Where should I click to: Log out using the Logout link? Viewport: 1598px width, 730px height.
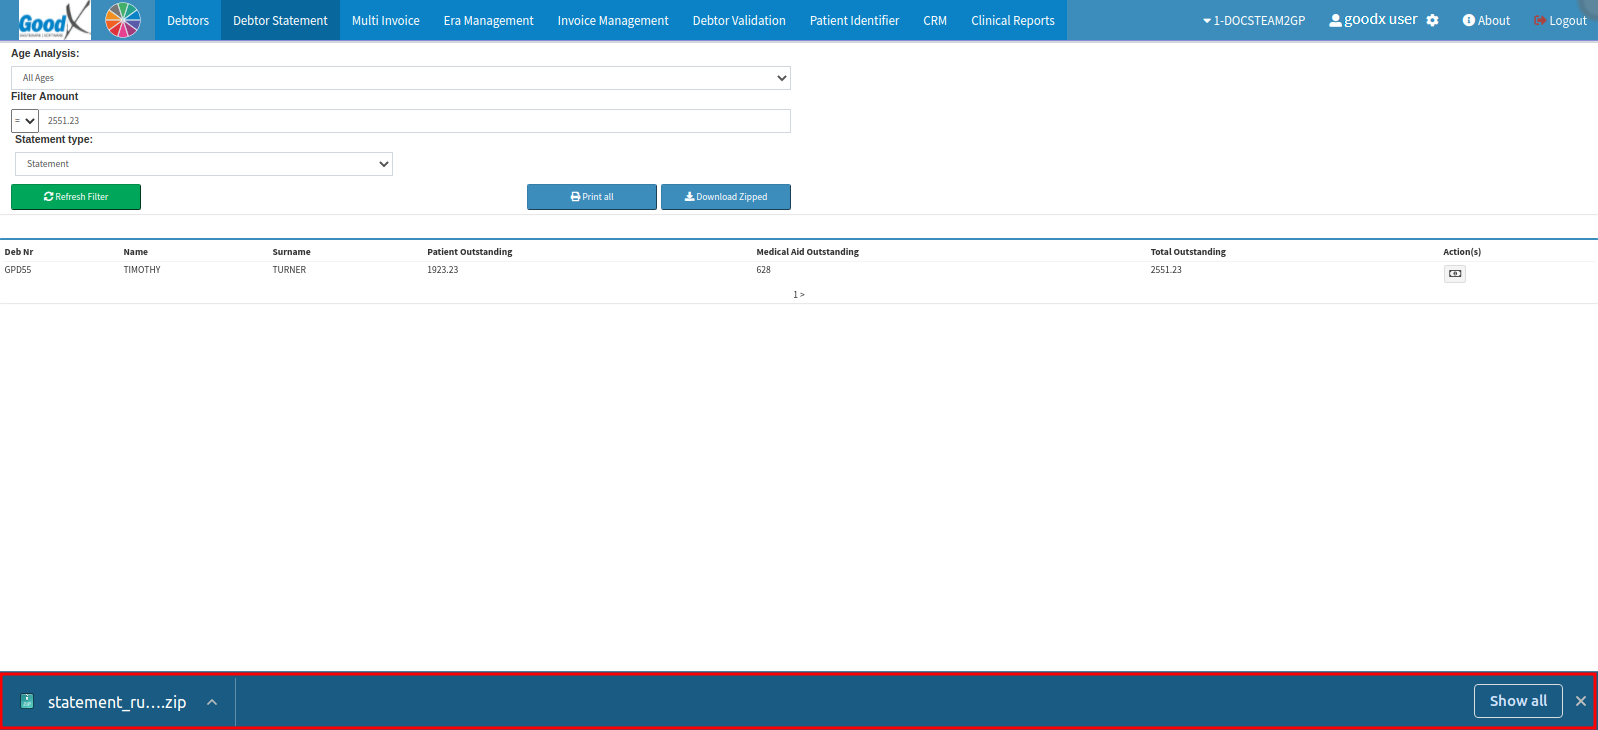[1560, 20]
